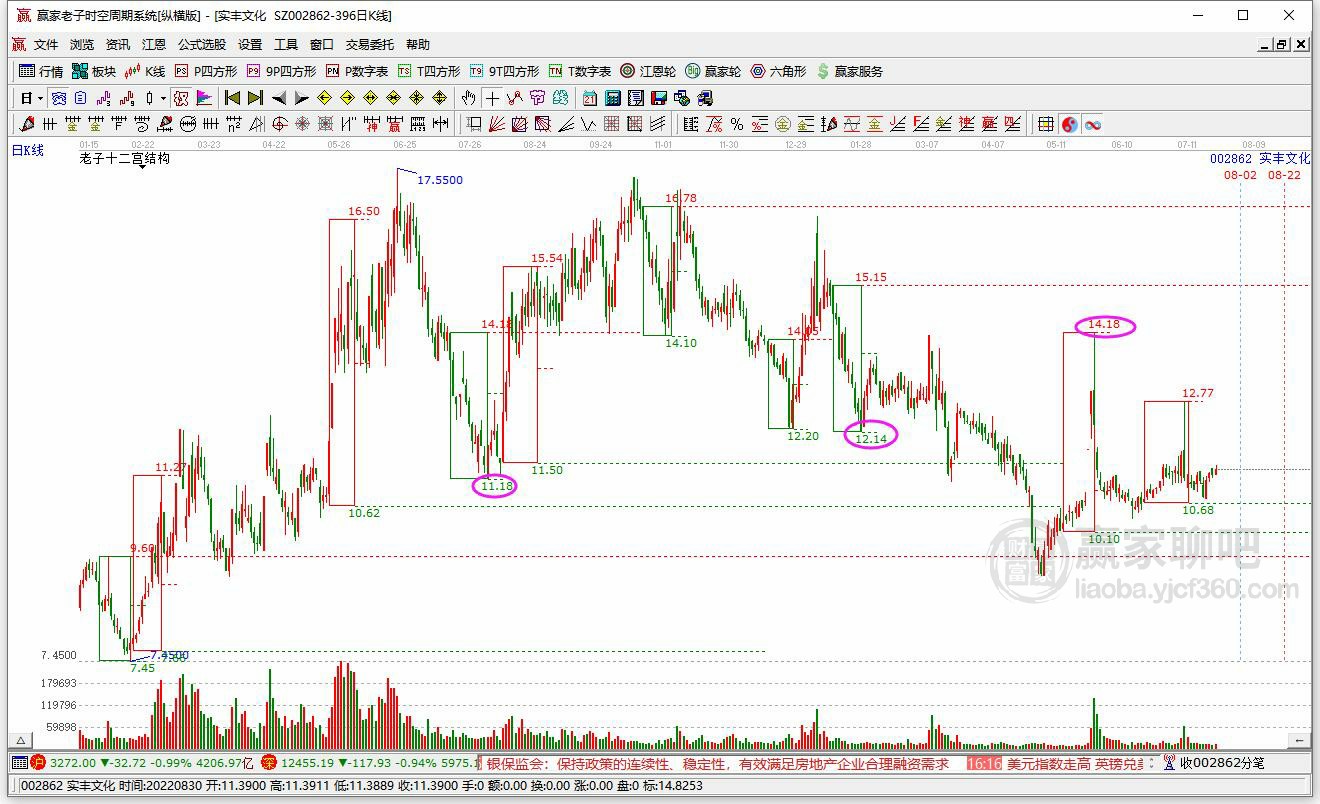This screenshot has width=1320, height=804.
Task: Open 收002862分笔 tick panel
Action: (1212, 763)
